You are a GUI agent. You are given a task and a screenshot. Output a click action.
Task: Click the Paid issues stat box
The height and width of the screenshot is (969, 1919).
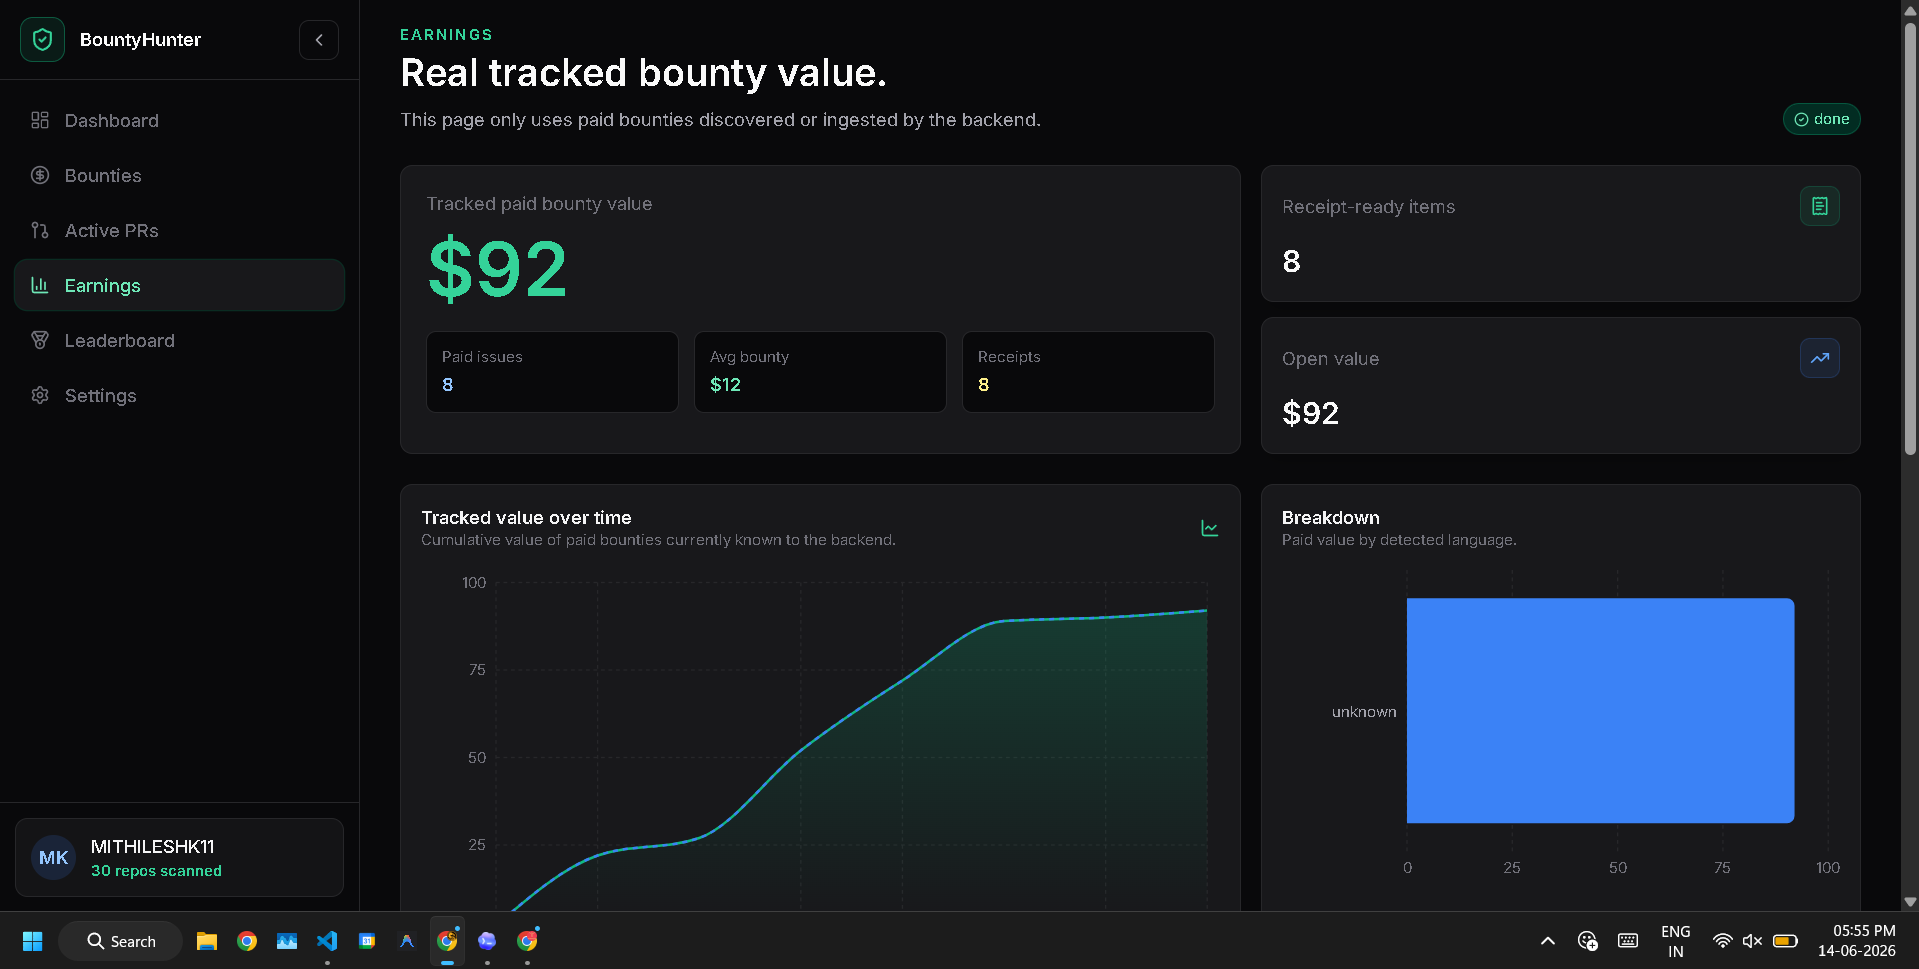click(552, 372)
